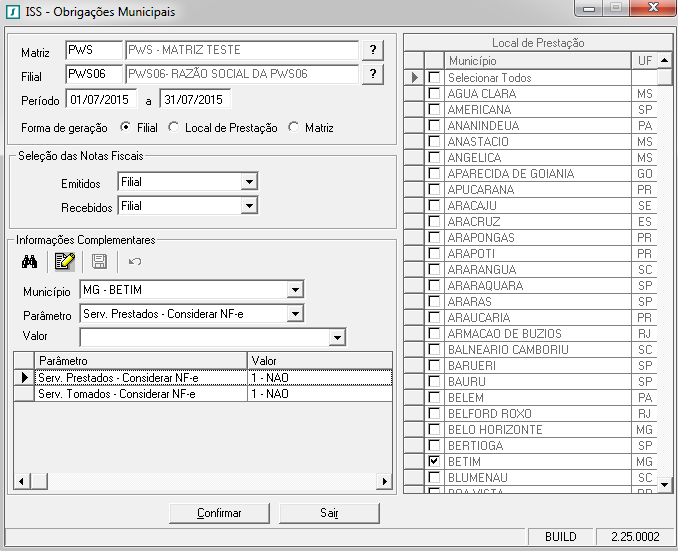Click the APUCARANA municipality row
Screen dimensions: 678x551
531,189
